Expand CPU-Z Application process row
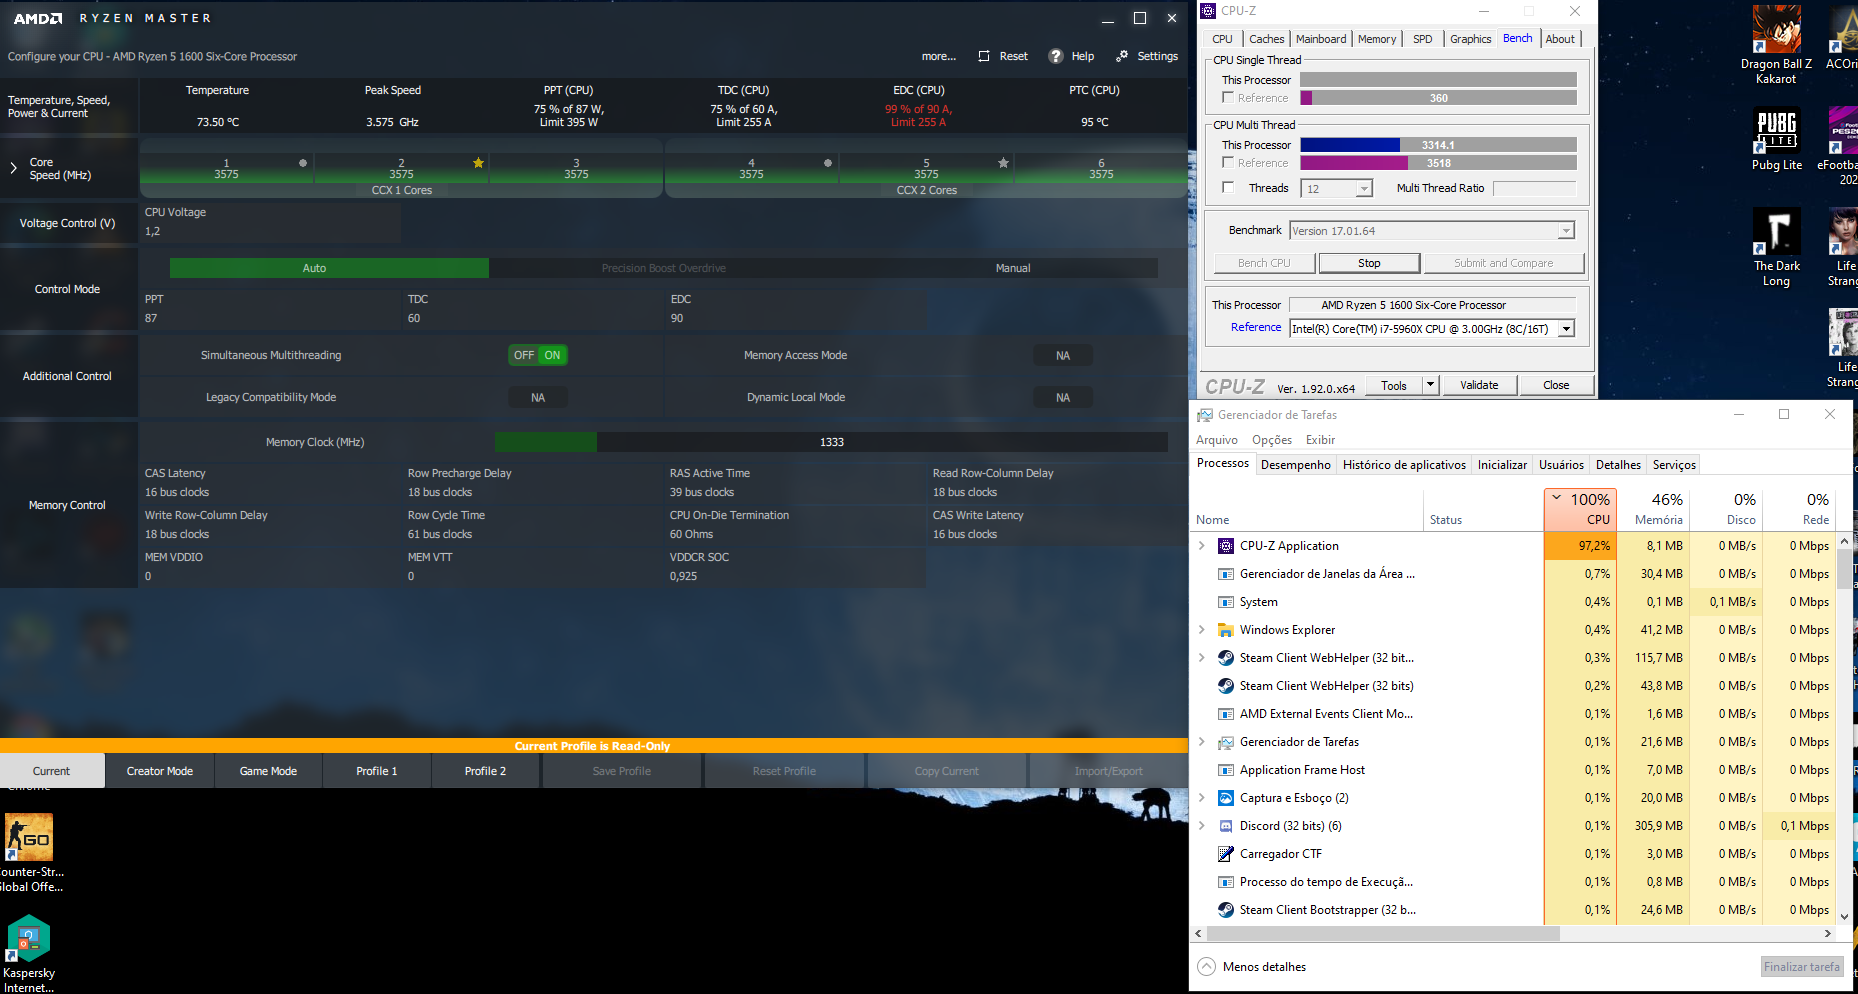This screenshot has height=994, width=1858. click(x=1201, y=546)
